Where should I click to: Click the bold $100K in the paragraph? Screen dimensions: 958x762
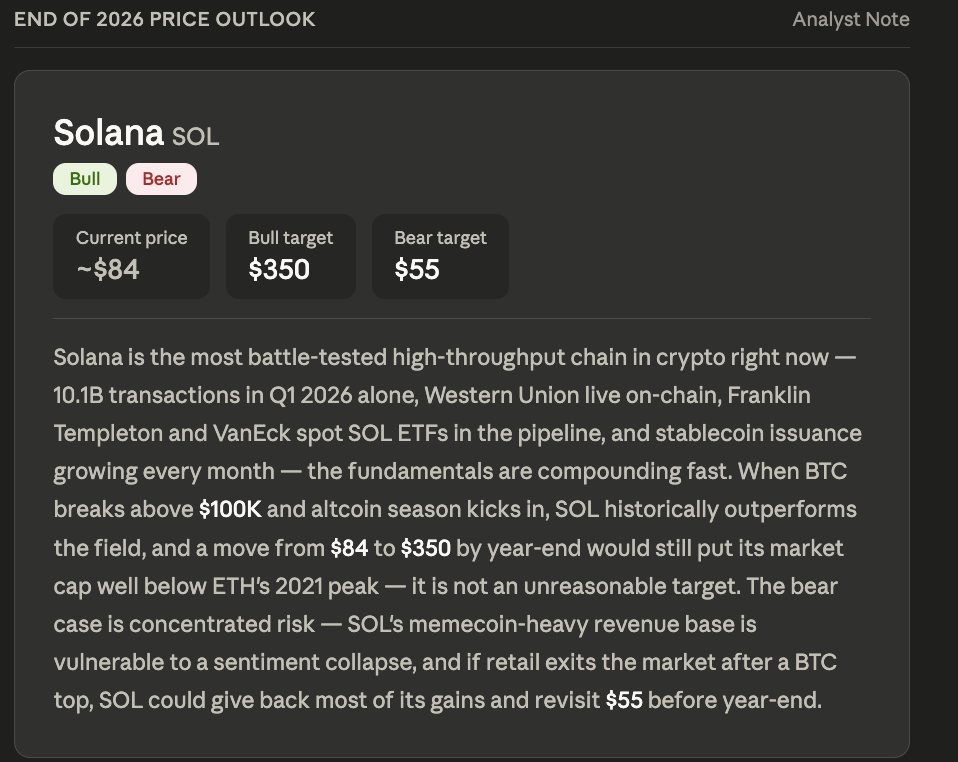click(230, 510)
